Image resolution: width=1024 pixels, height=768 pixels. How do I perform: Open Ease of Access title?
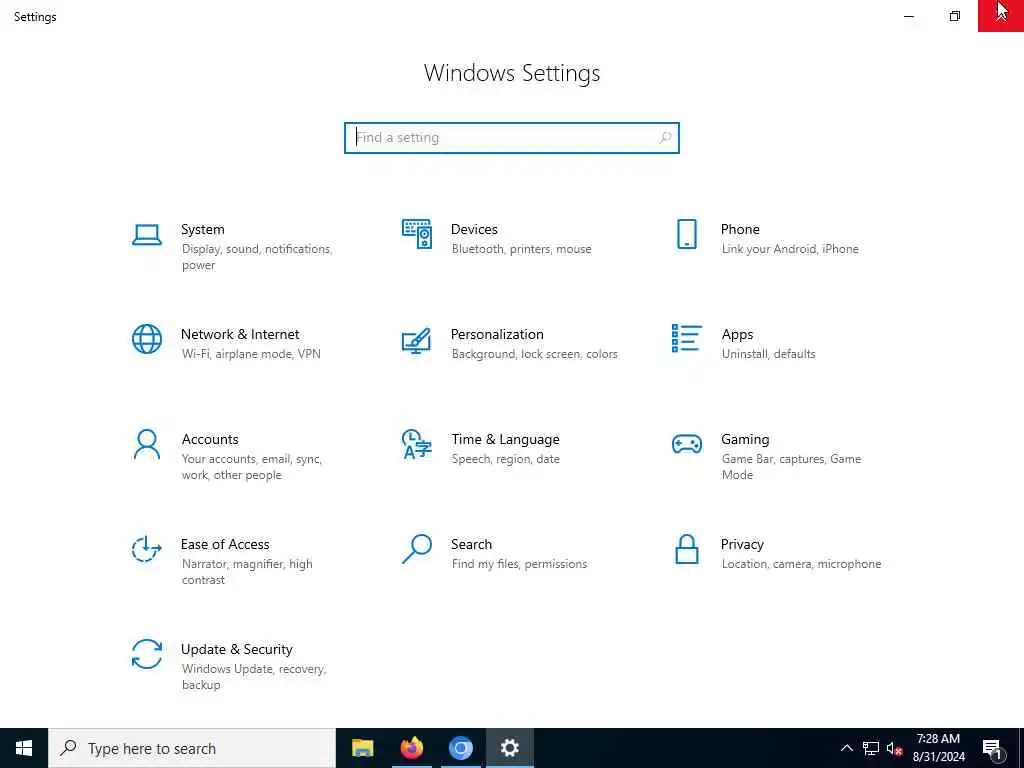pos(225,544)
